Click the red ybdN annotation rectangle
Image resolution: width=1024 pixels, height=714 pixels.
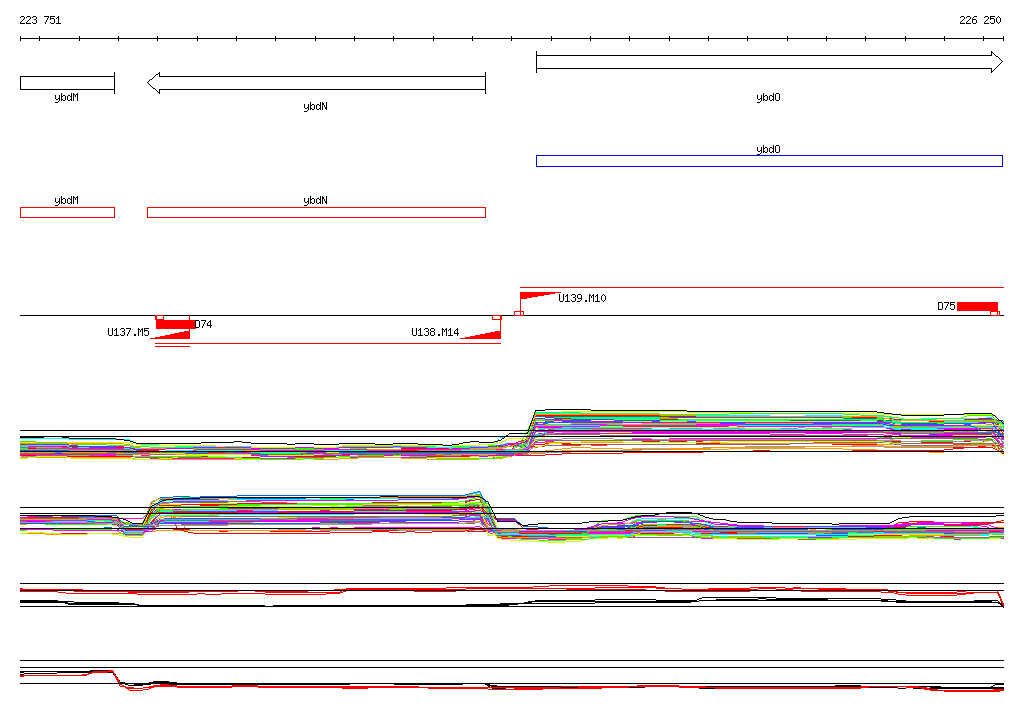pos(316,212)
